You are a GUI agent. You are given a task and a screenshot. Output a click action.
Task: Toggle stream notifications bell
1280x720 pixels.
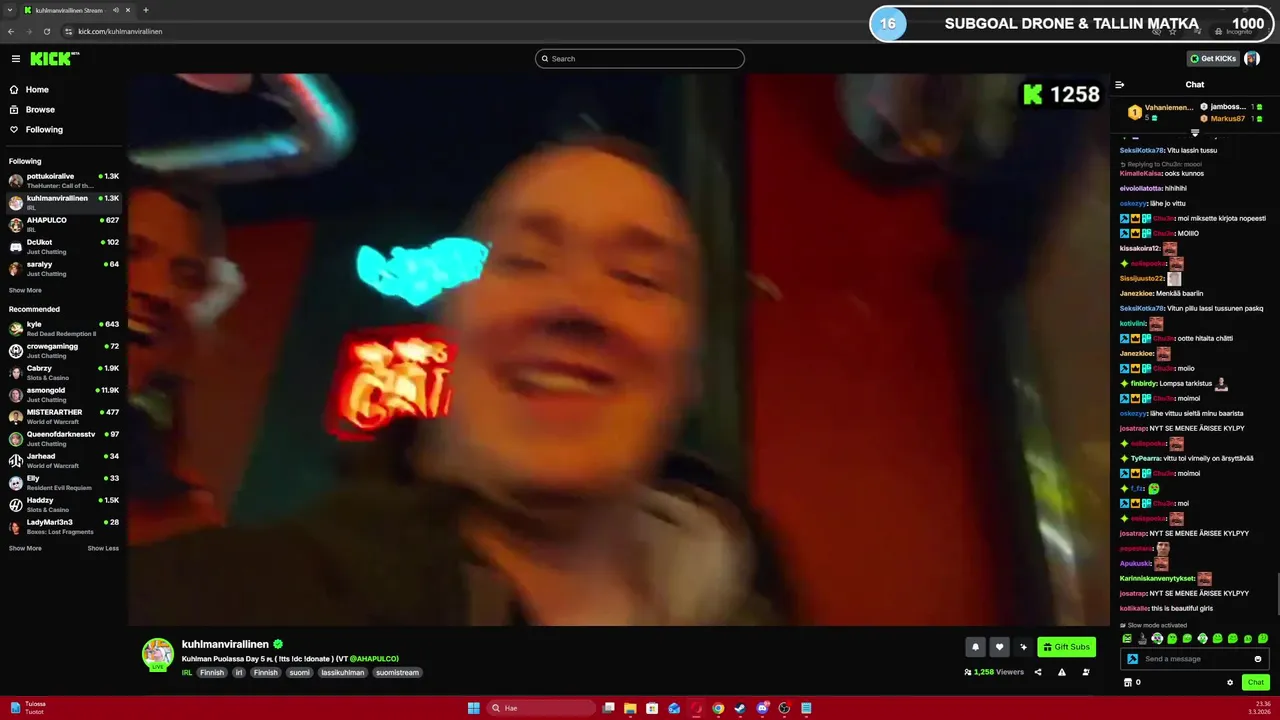[x=975, y=647]
